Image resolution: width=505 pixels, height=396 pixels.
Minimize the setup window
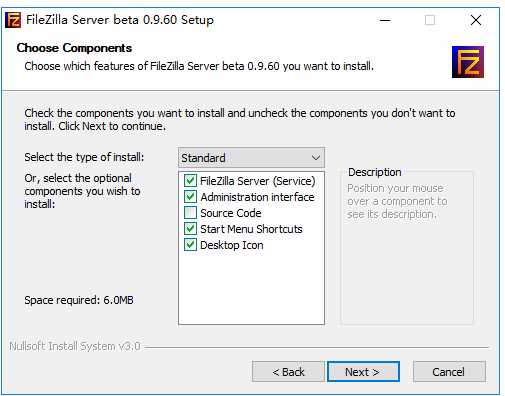pyautogui.click(x=385, y=20)
